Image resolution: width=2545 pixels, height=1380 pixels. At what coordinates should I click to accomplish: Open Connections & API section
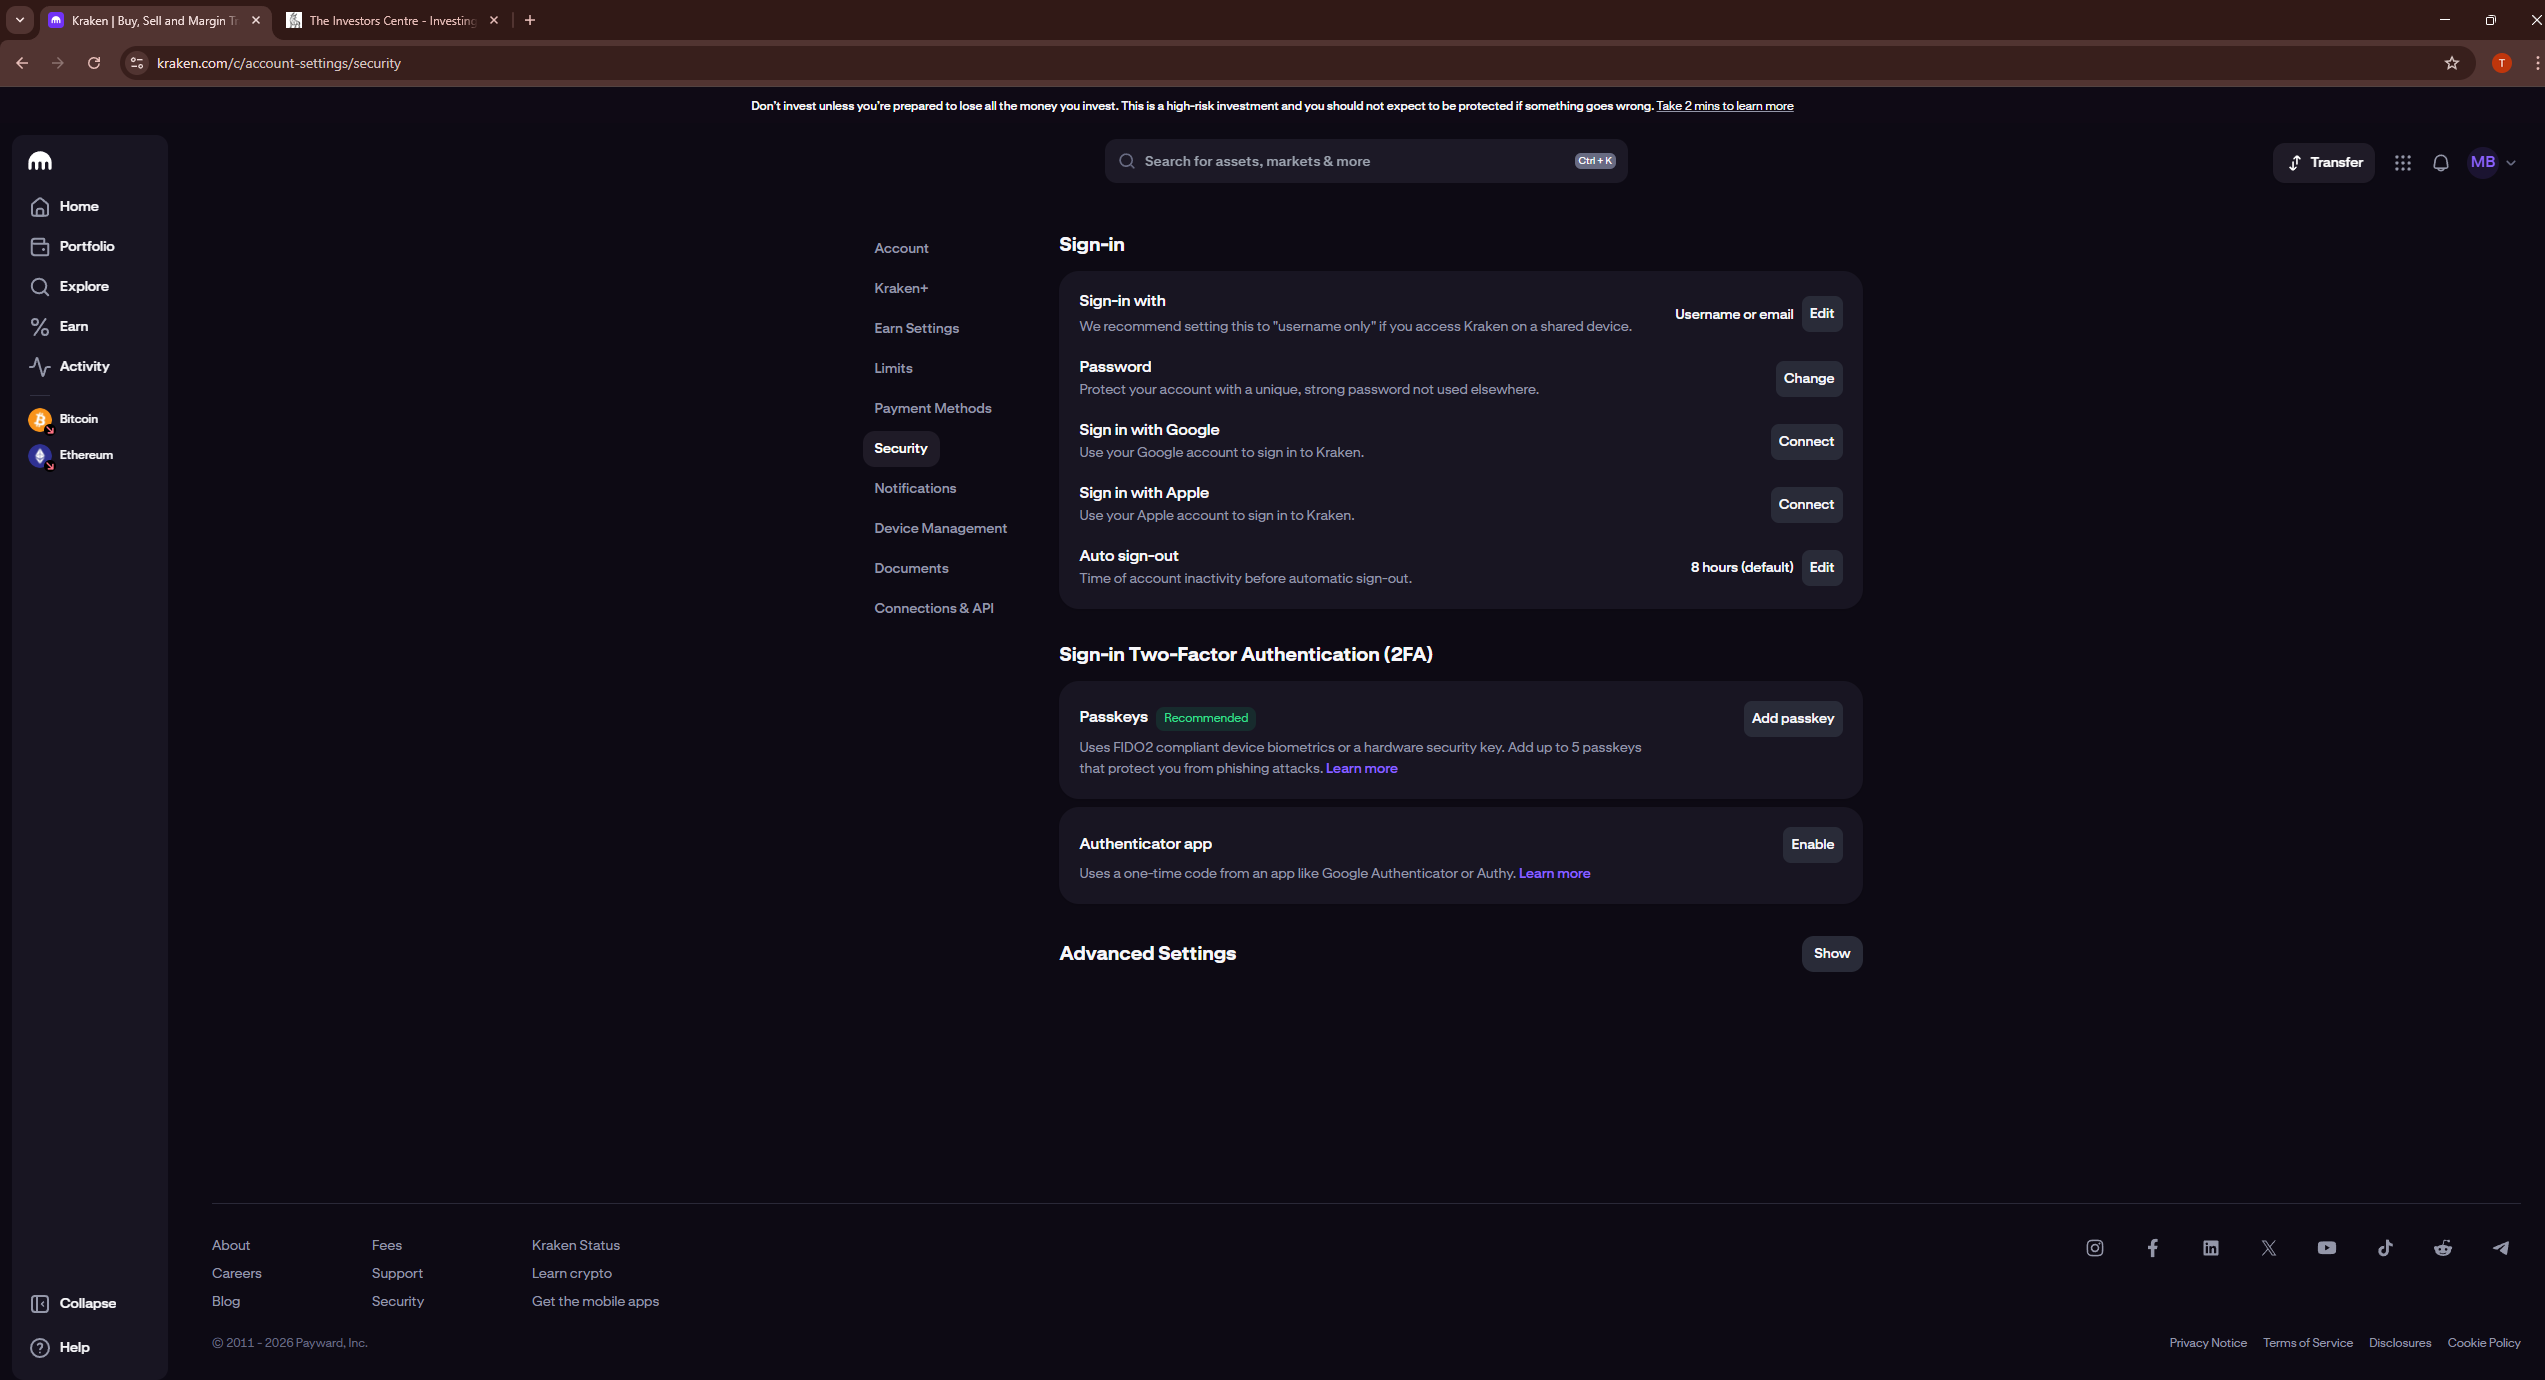tap(934, 608)
